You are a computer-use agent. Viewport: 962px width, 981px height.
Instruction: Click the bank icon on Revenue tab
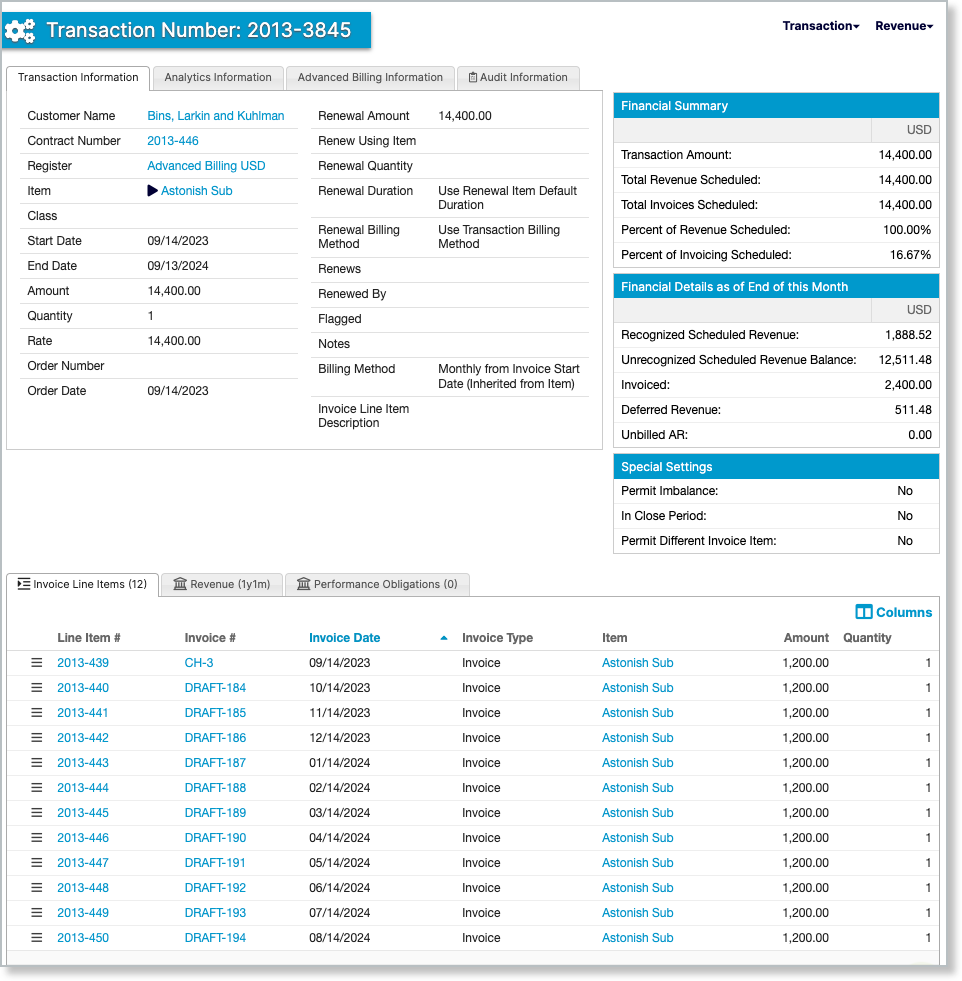coord(180,584)
